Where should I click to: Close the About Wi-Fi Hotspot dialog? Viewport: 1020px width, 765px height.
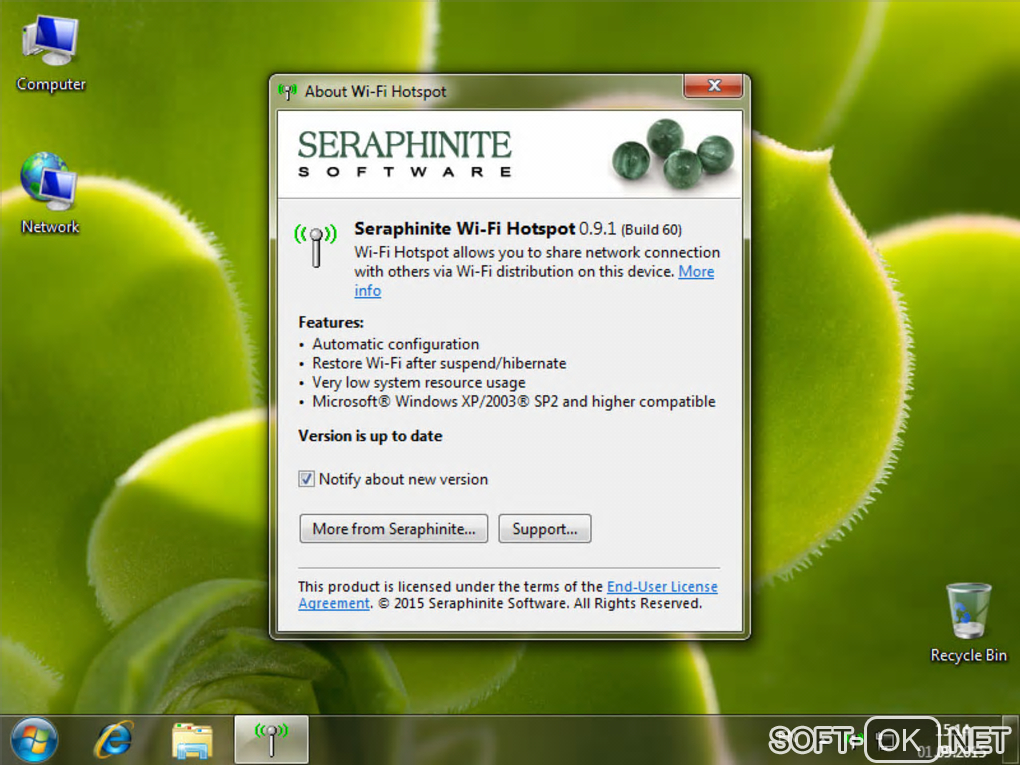pos(714,86)
